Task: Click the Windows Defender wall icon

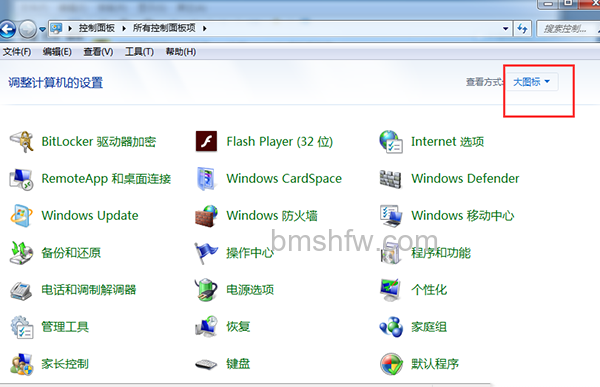Action: (x=391, y=179)
